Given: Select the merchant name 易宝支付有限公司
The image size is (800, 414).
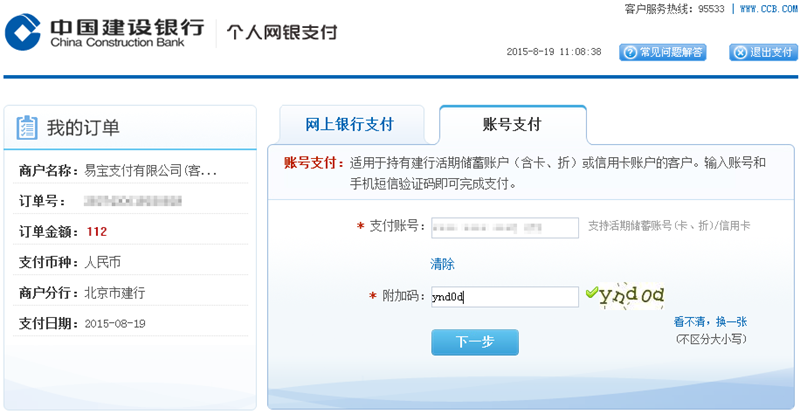Looking at the screenshot, I should click(150, 171).
